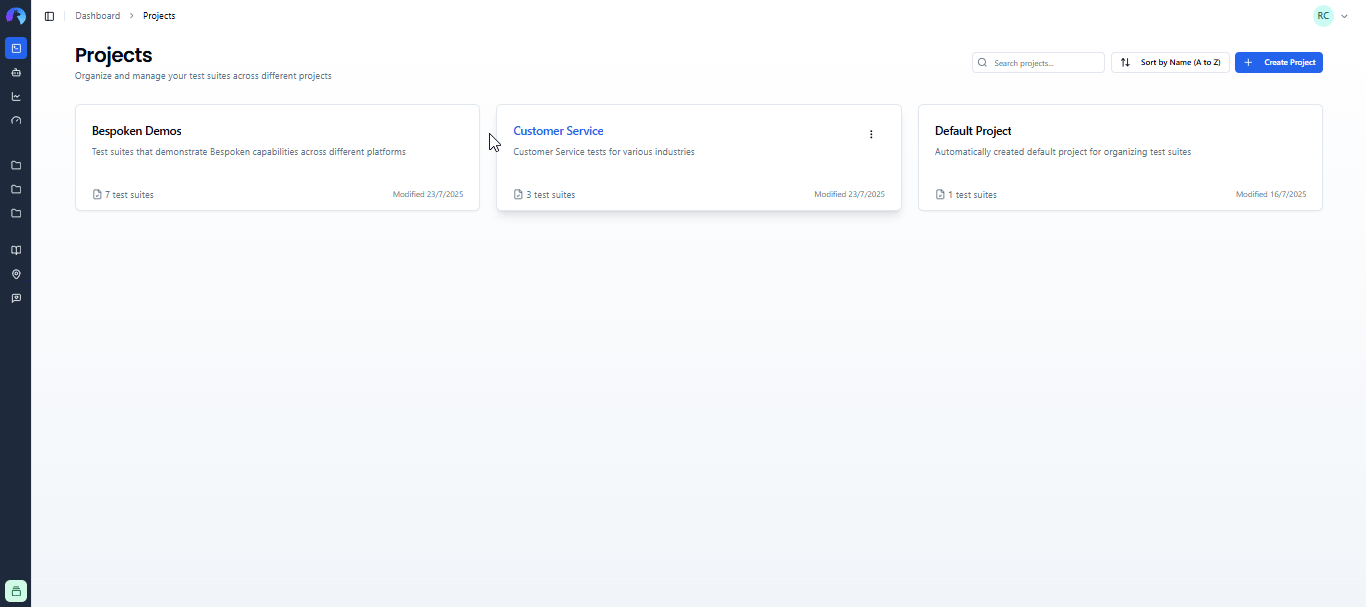Open the lowest folder icon in the sidebar
The height and width of the screenshot is (607, 1366).
[16, 213]
